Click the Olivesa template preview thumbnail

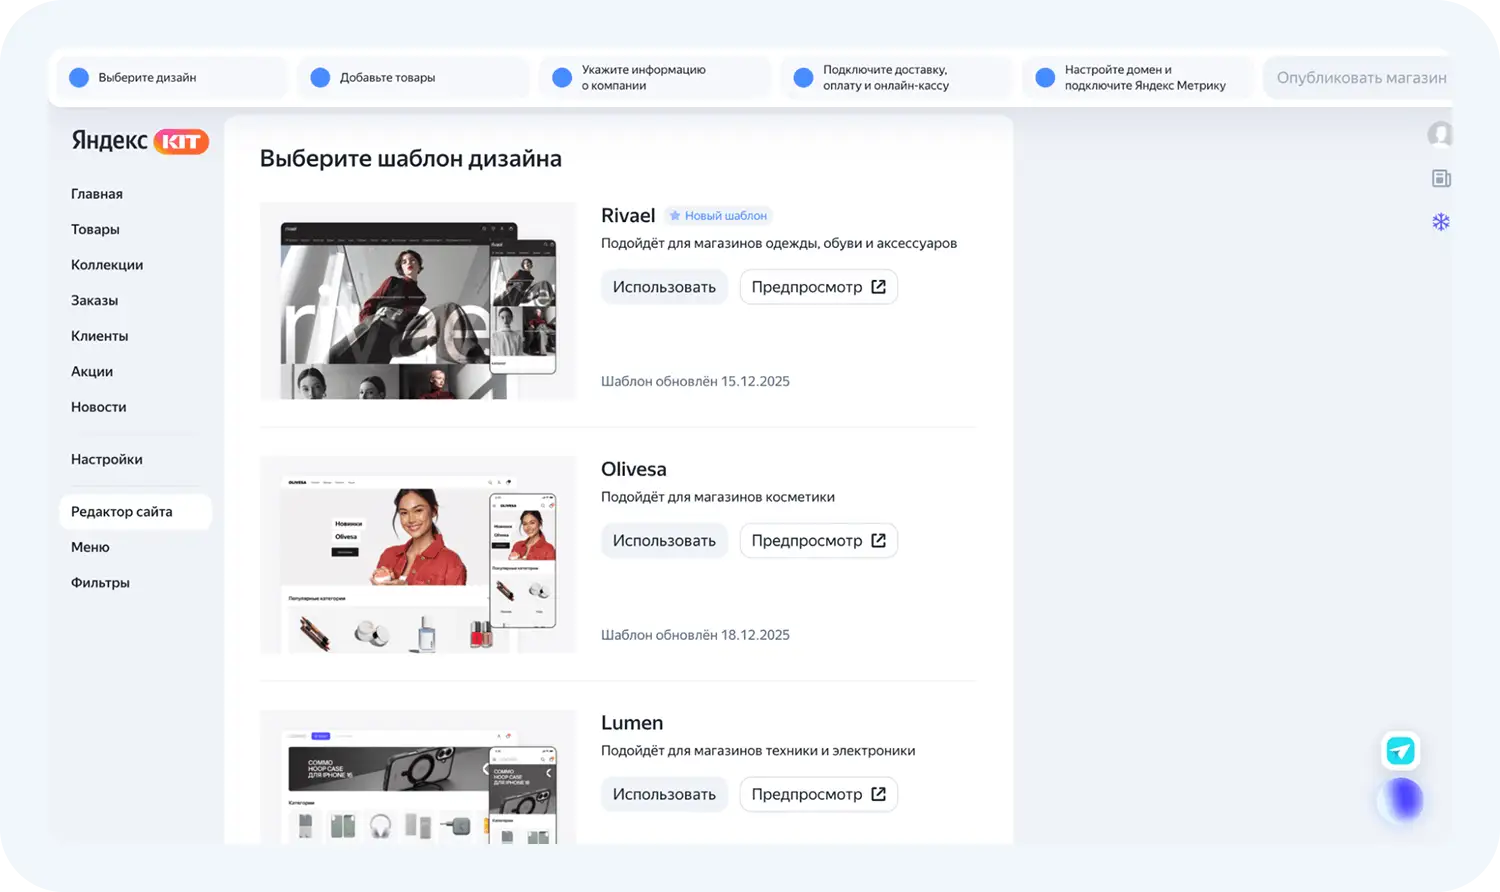(x=418, y=555)
